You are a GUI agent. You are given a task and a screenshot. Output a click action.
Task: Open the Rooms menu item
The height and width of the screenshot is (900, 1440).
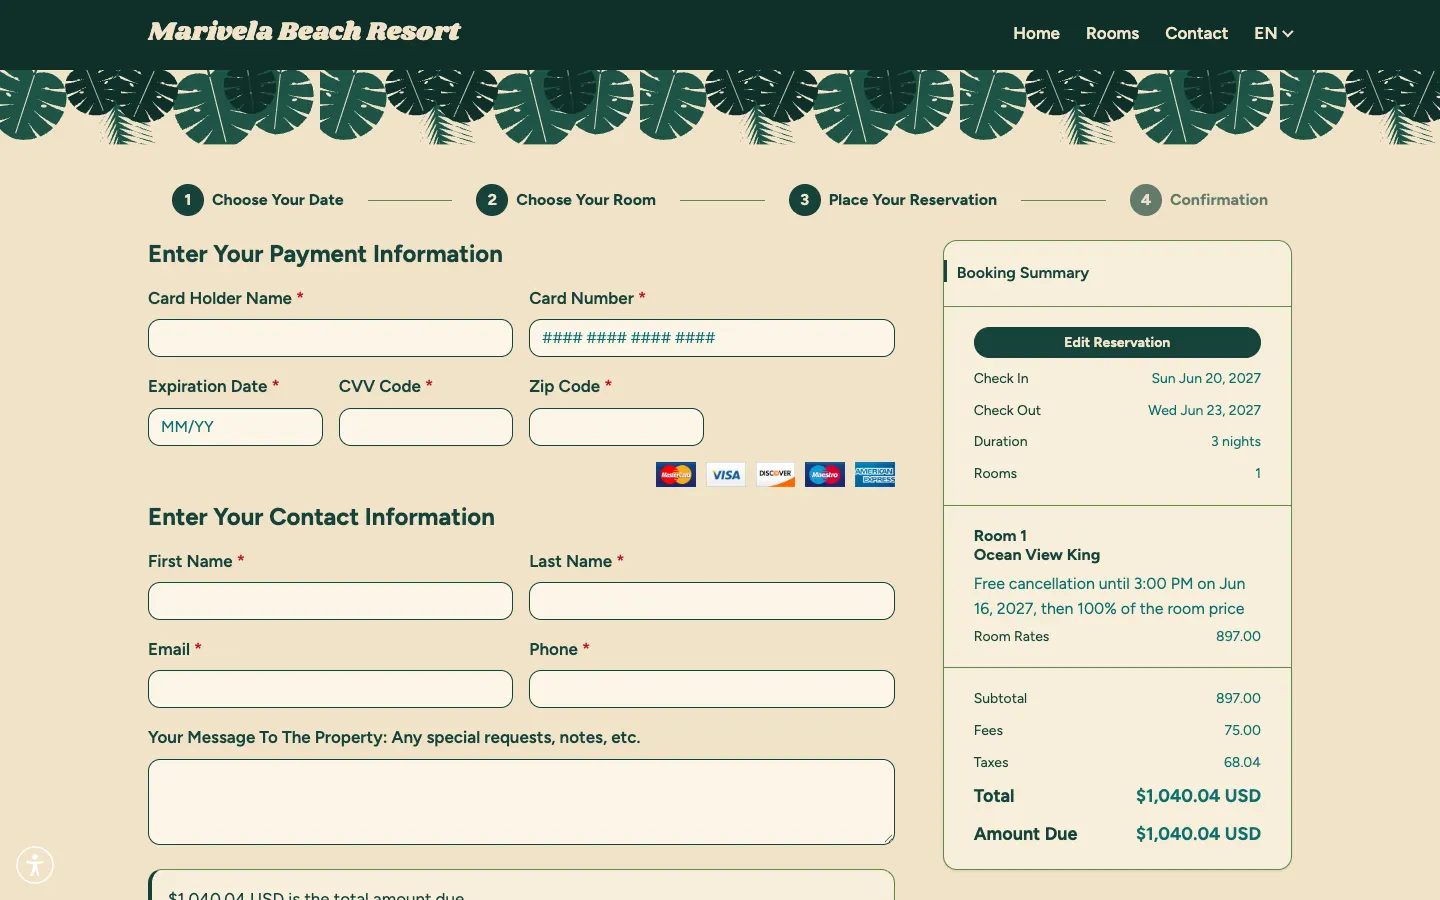[x=1112, y=33]
